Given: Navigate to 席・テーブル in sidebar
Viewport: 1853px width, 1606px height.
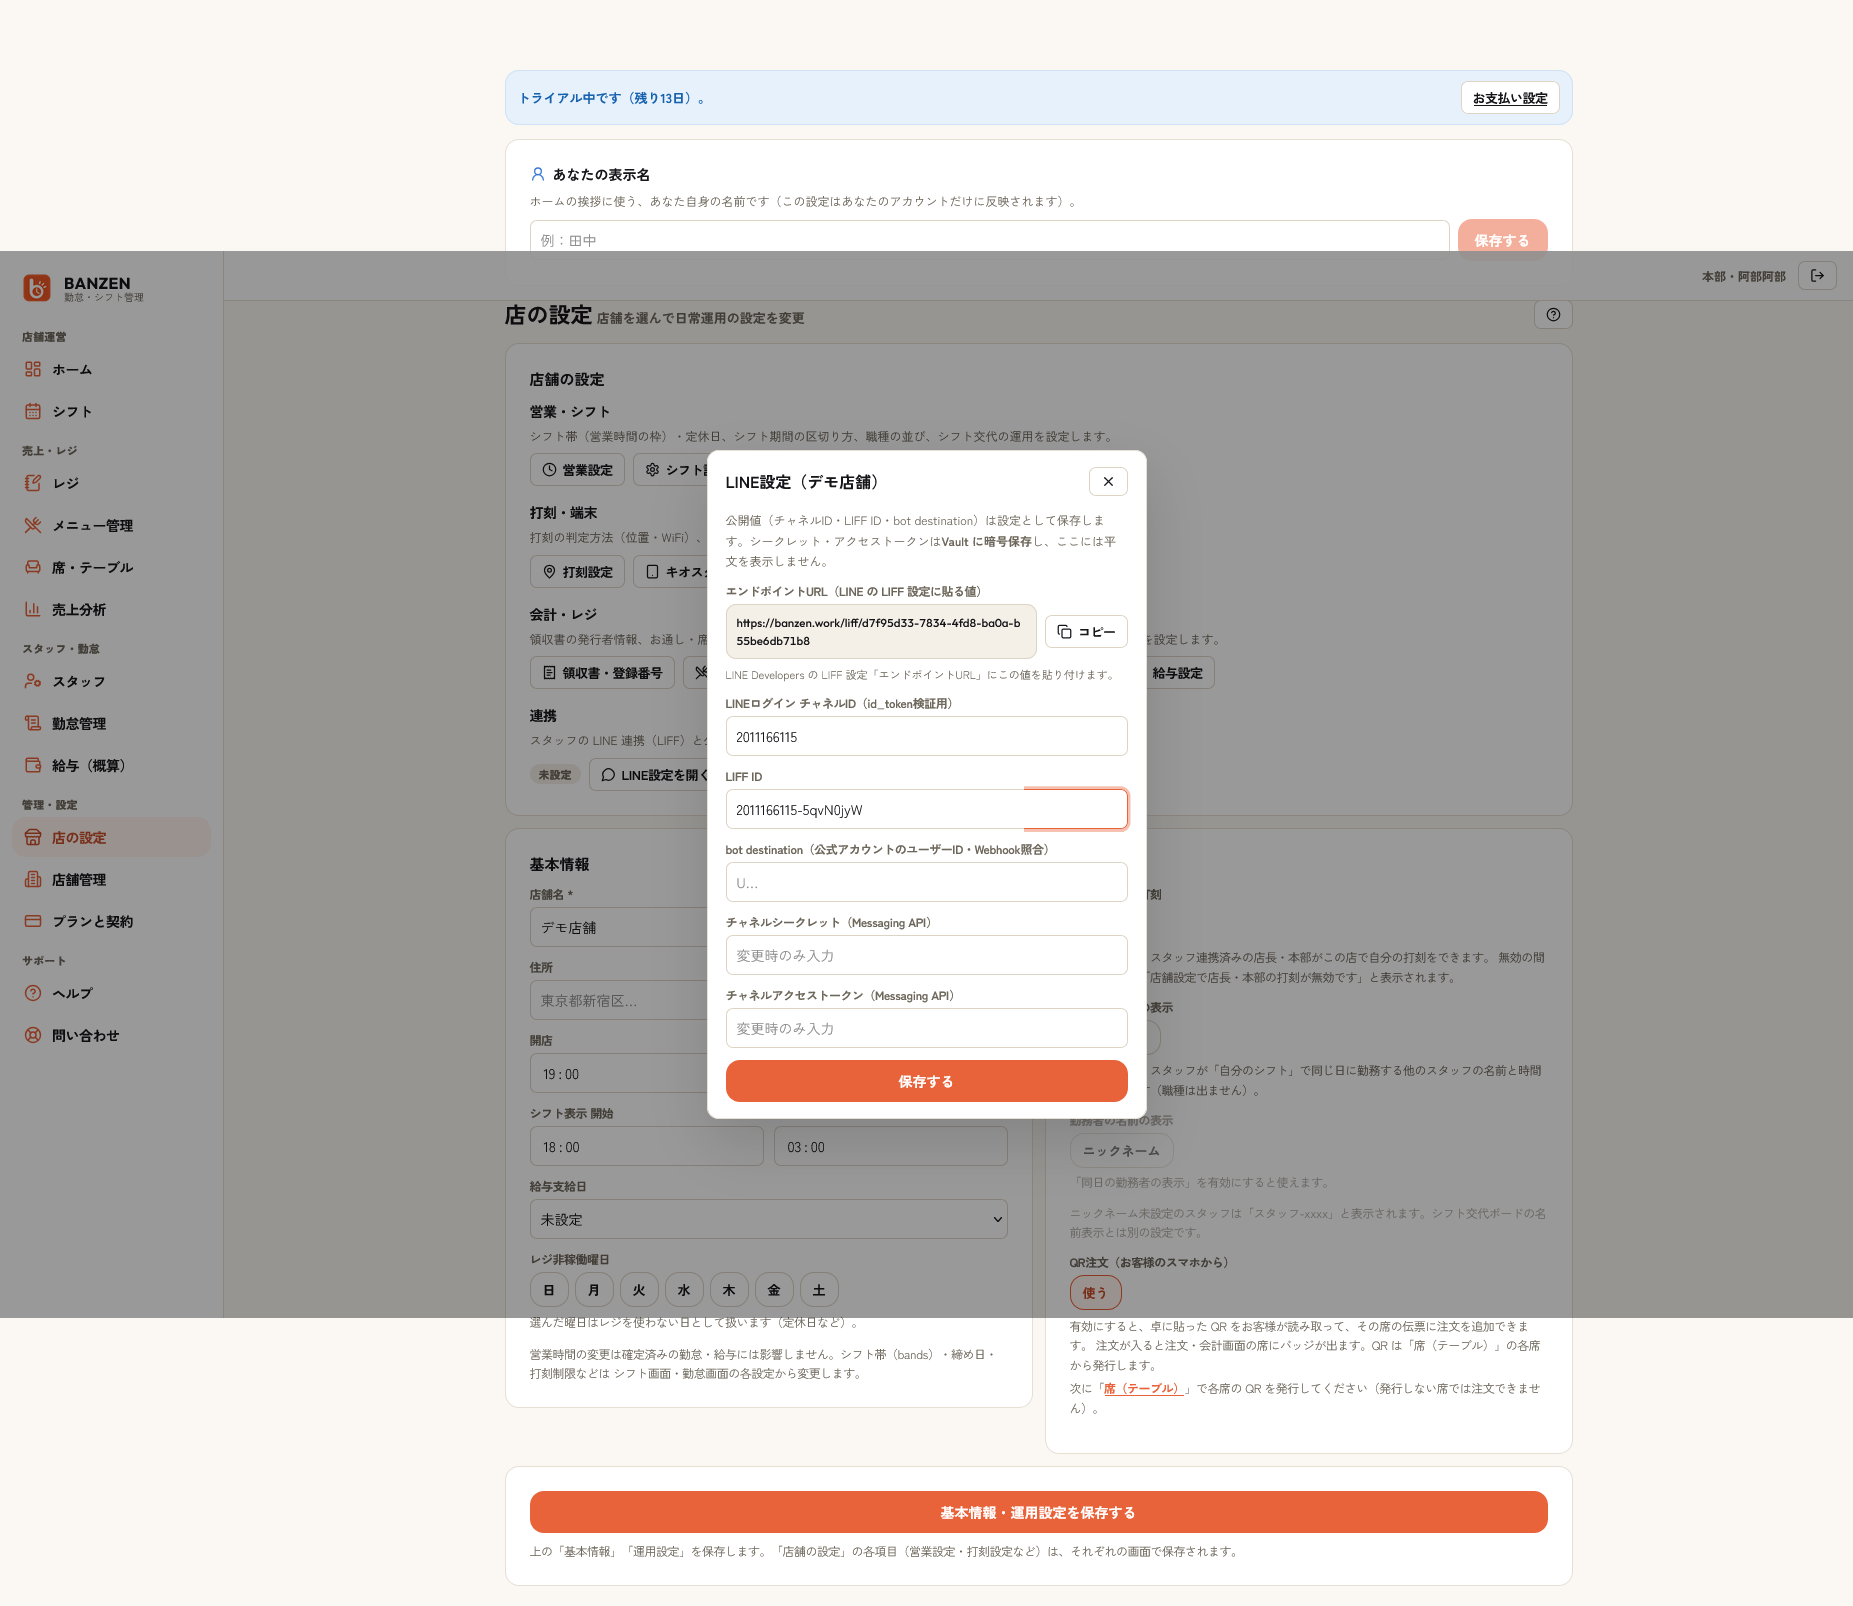Looking at the screenshot, I should [x=111, y=568].
